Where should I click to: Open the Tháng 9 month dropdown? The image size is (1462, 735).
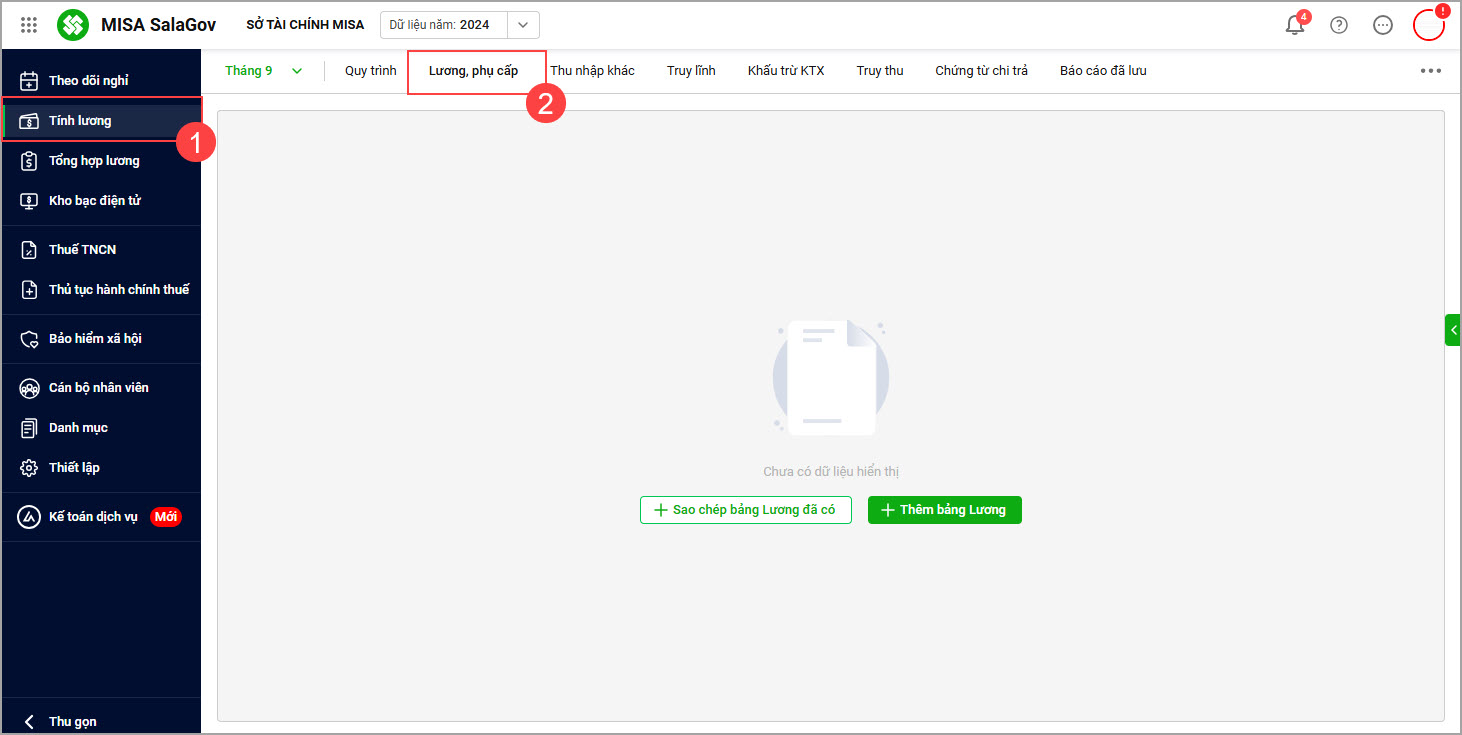[264, 70]
